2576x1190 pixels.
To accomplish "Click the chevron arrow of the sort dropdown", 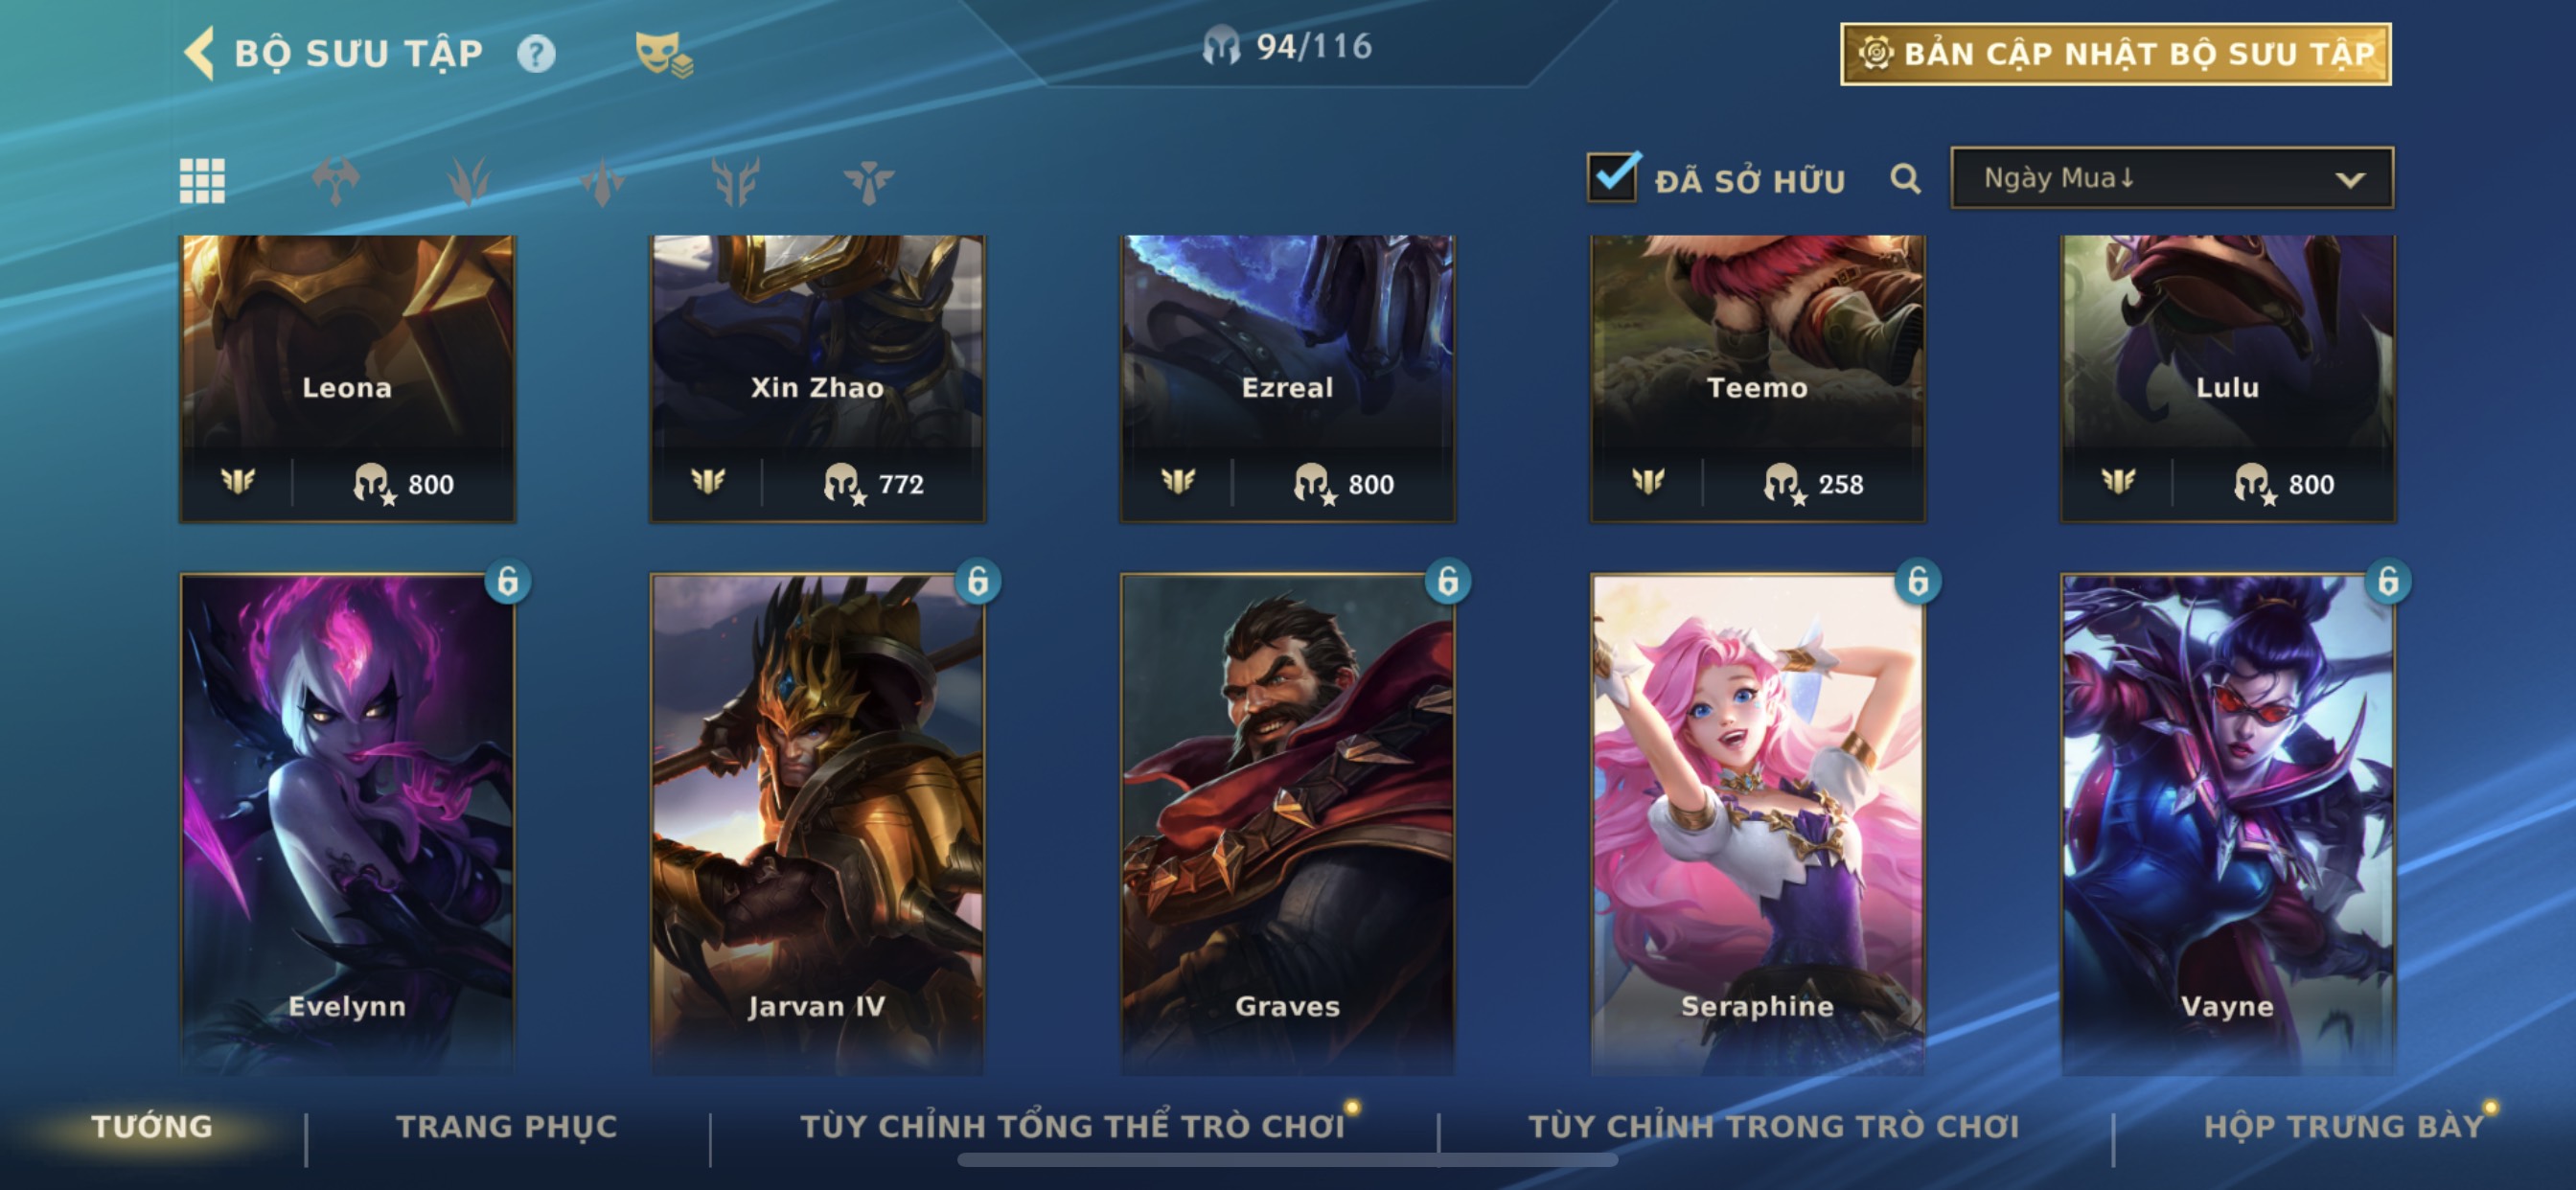I will (x=2350, y=180).
